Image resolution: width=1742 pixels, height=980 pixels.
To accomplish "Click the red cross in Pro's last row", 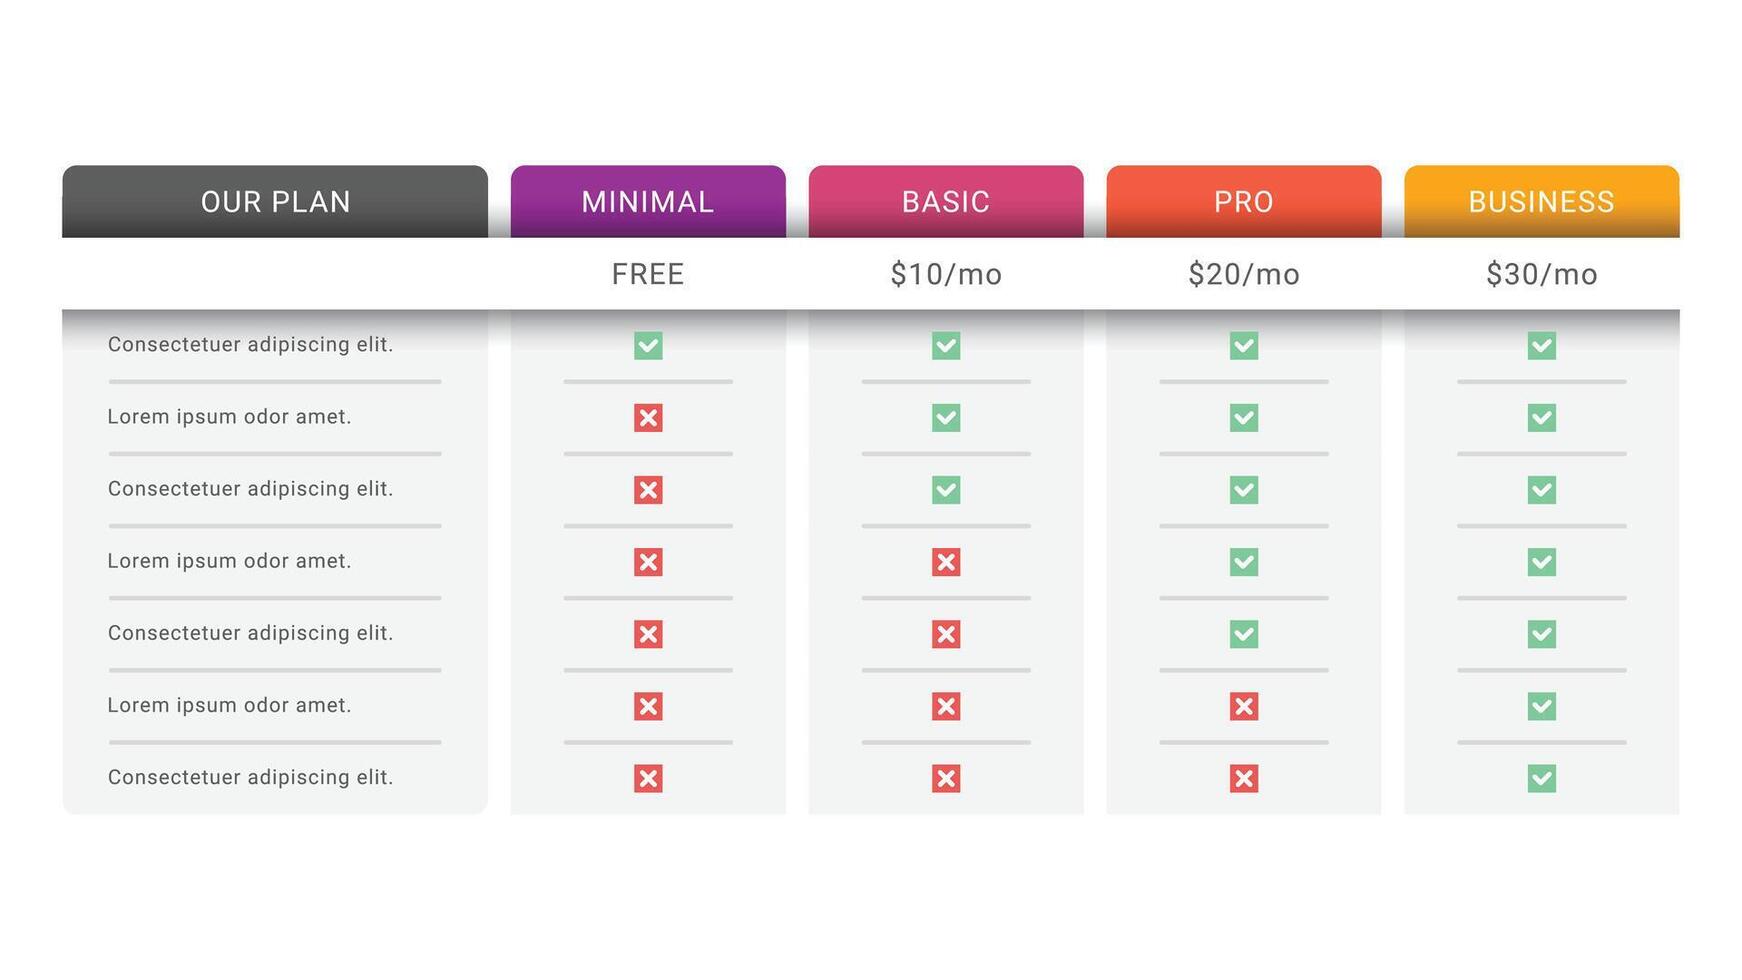I will 1243,778.
